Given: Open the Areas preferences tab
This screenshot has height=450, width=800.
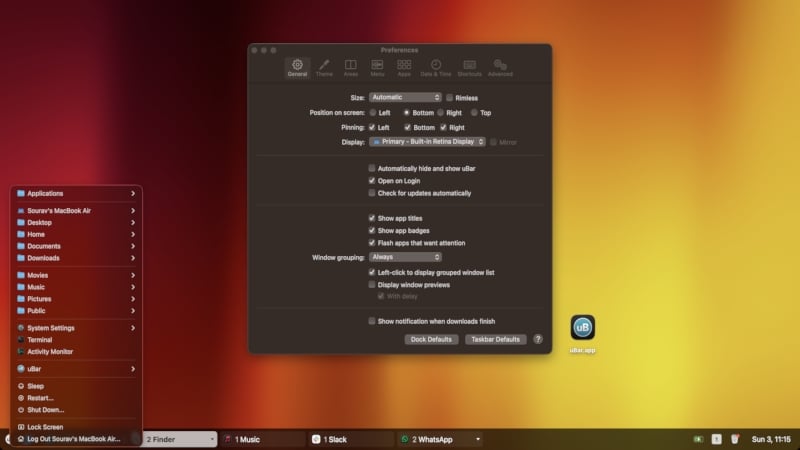Looking at the screenshot, I should pos(351,67).
